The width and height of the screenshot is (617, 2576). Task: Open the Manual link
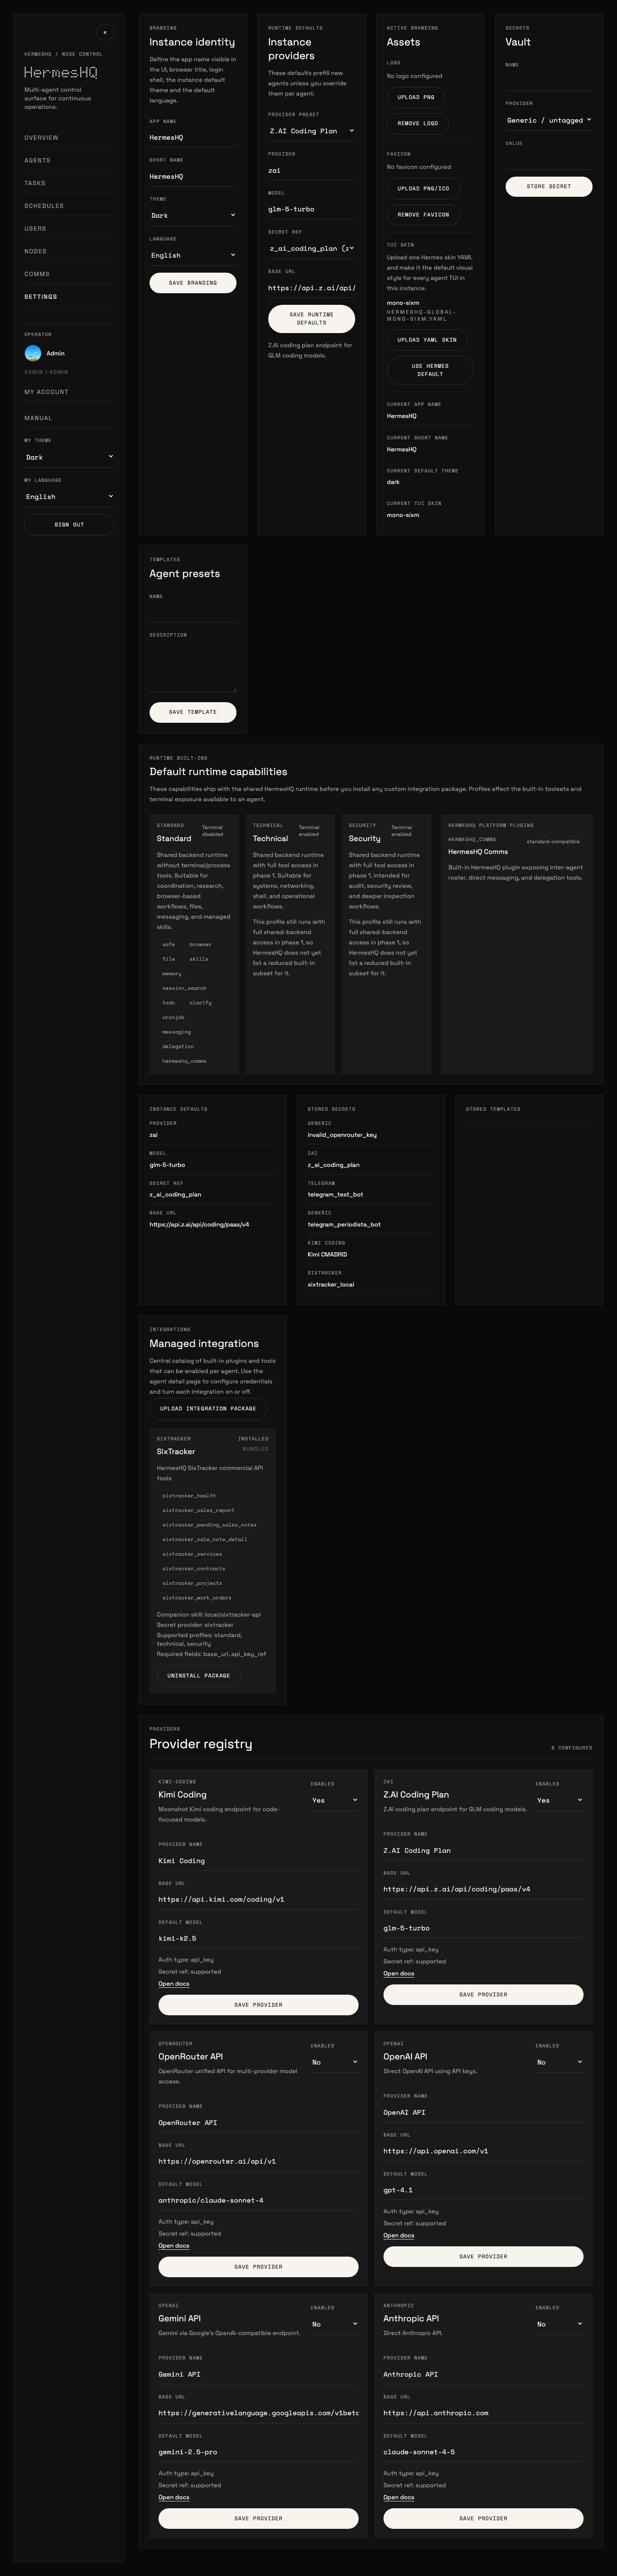[x=69, y=418]
